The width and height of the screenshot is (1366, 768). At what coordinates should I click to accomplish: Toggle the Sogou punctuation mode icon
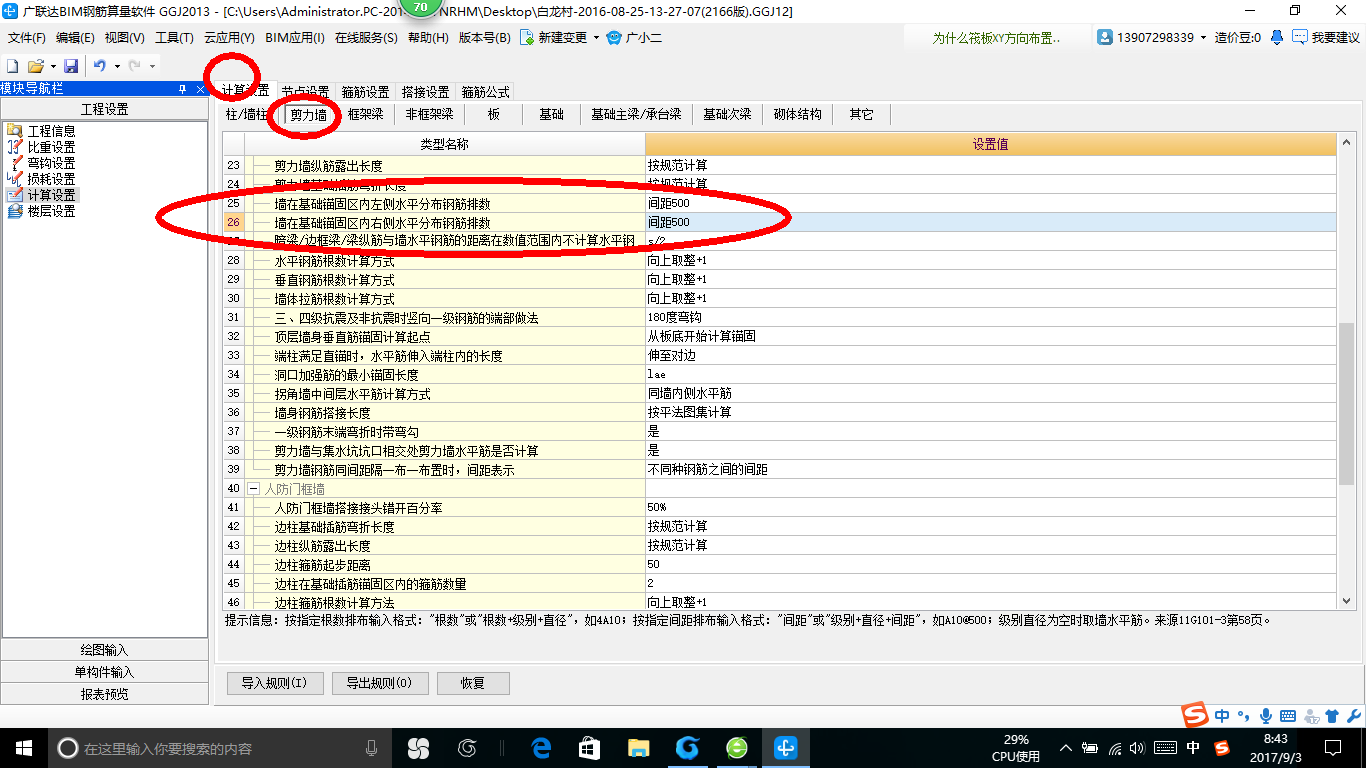click(1245, 716)
